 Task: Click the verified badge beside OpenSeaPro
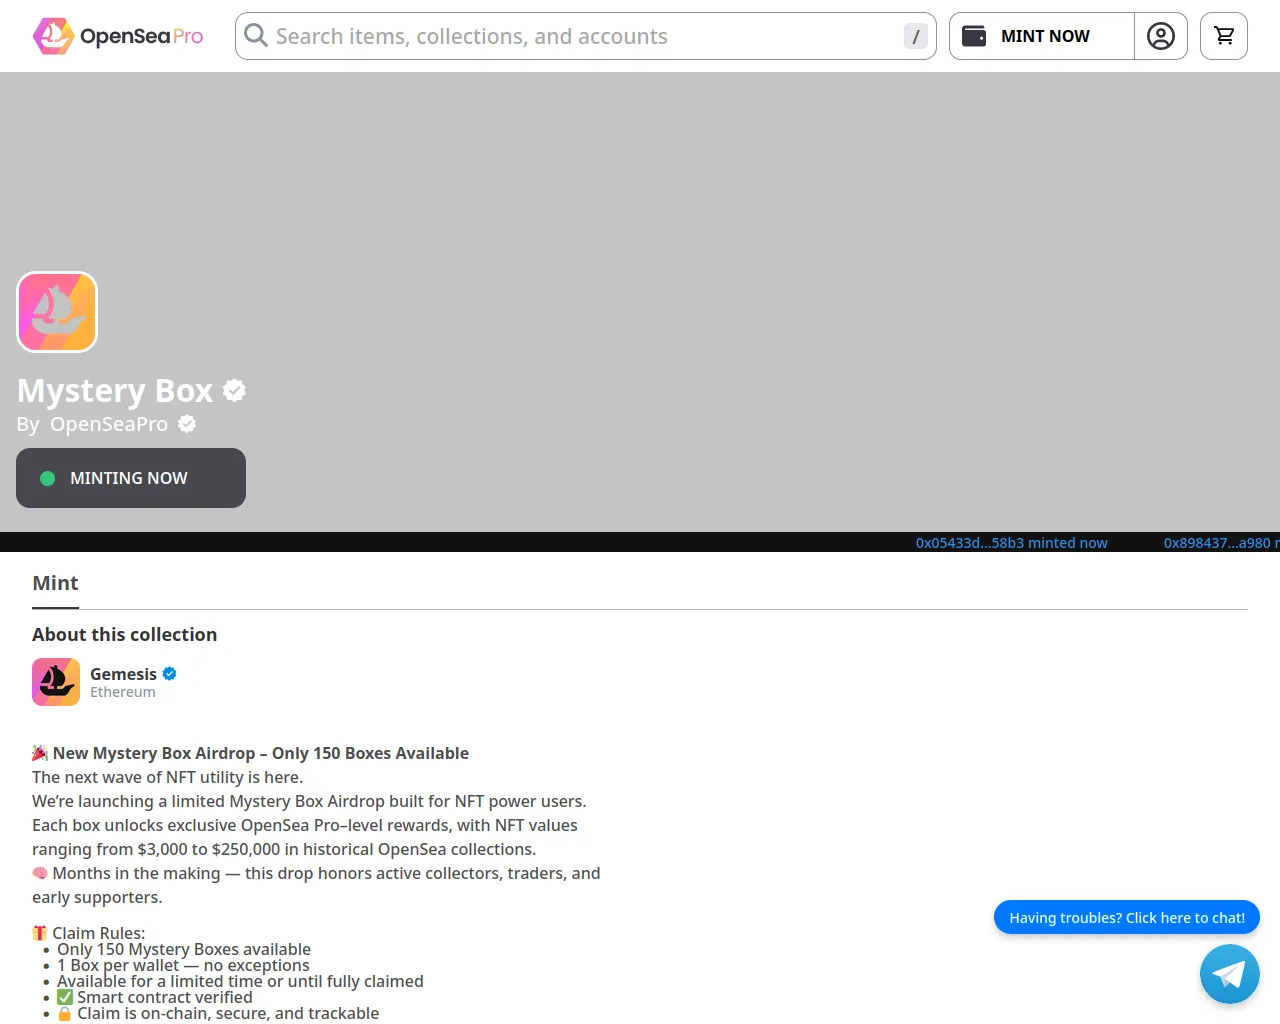(187, 424)
